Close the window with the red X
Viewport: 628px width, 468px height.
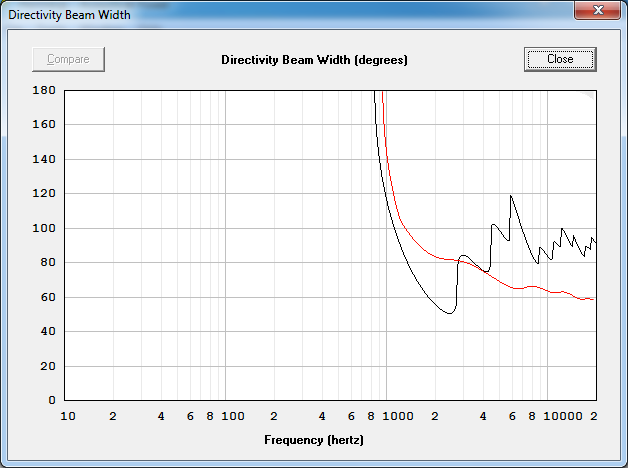597,10
